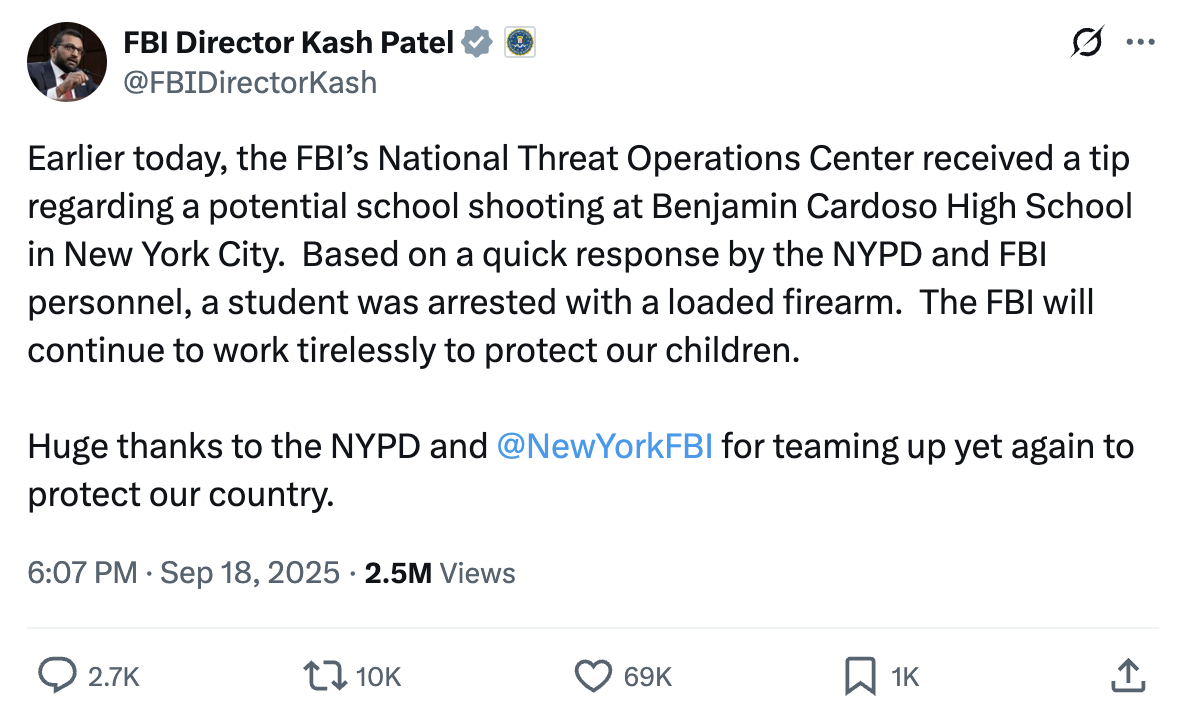This screenshot has width=1190, height=720.
Task: Click the blue verified checkmark badge
Action: coord(478,42)
